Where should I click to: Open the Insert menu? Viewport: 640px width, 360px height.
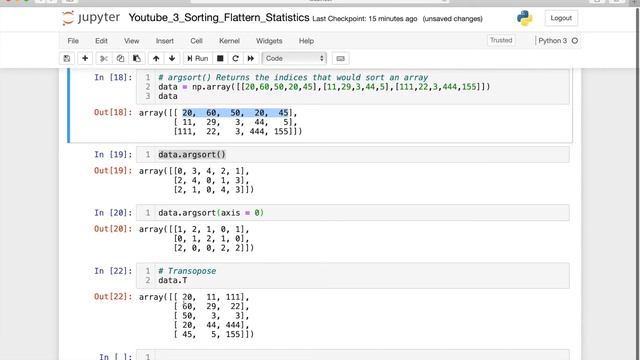click(164, 41)
